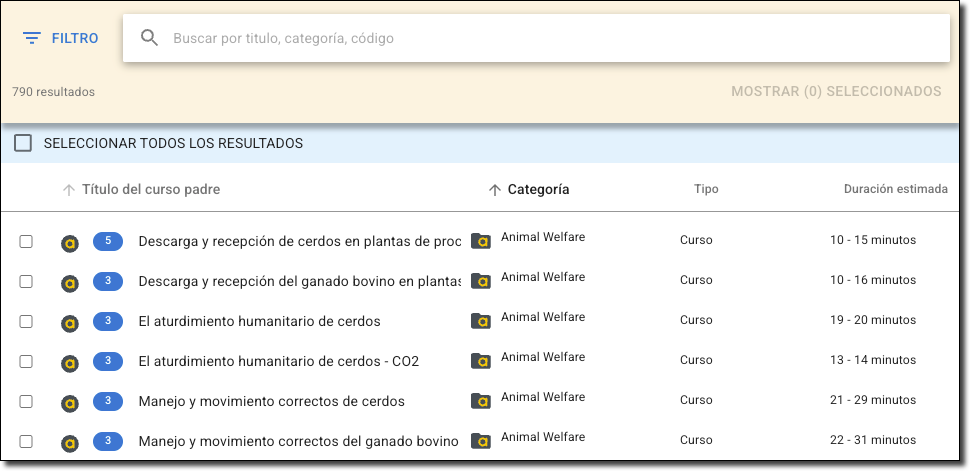970x471 pixels.
Task: Tick checkbox for Manejo y movimiento correctos del ganado bovino
Action: [26, 441]
